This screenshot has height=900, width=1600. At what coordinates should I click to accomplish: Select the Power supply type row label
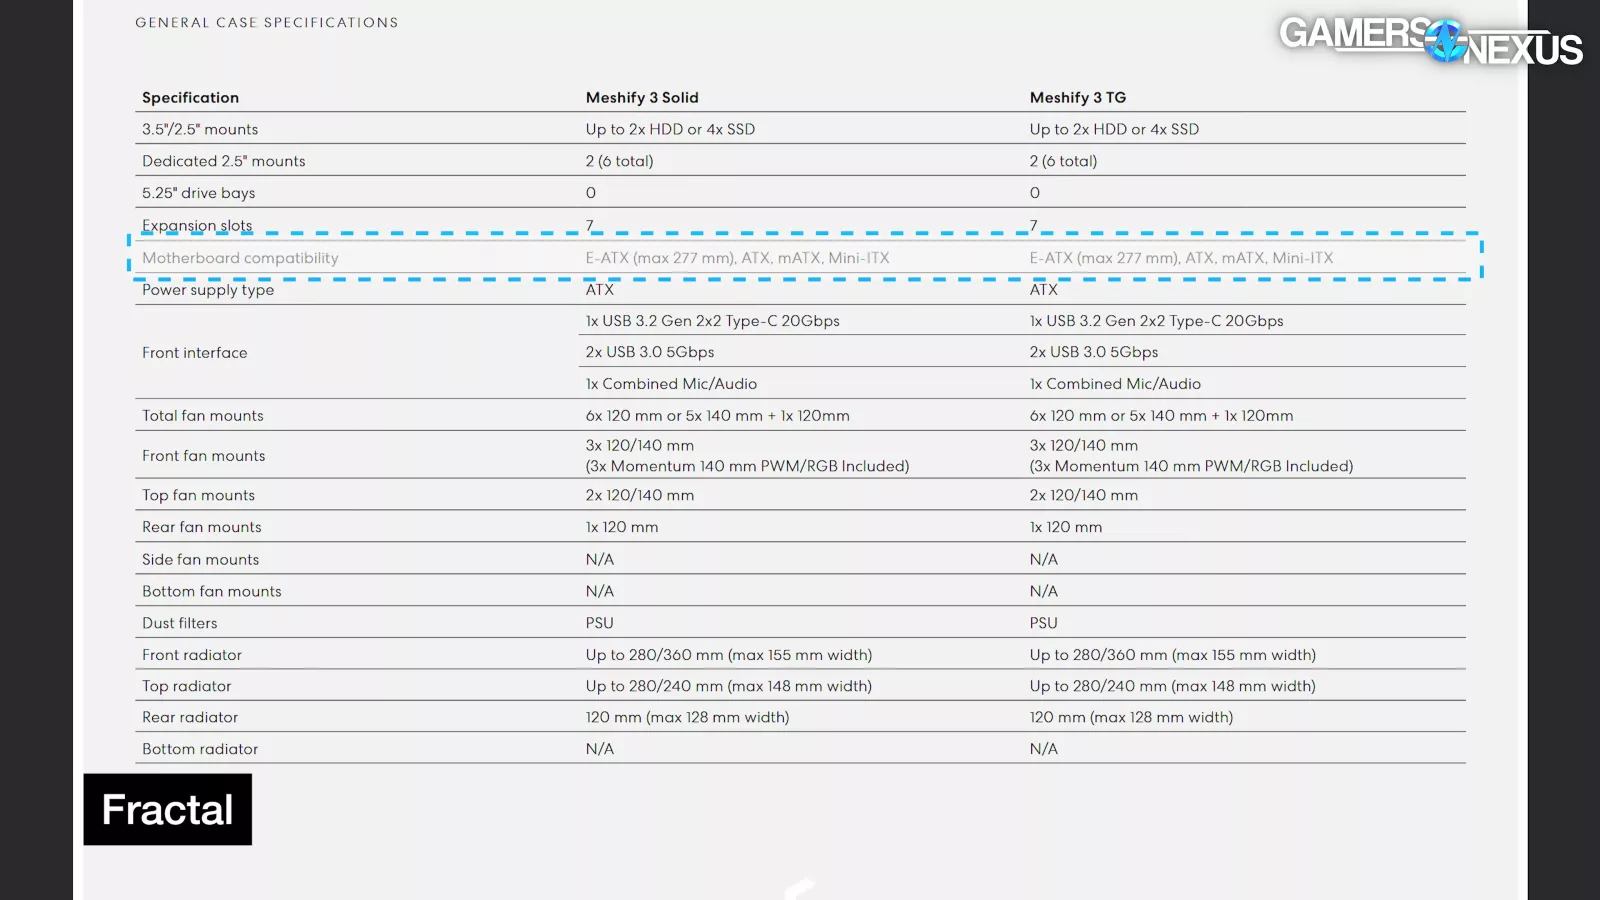tap(208, 290)
